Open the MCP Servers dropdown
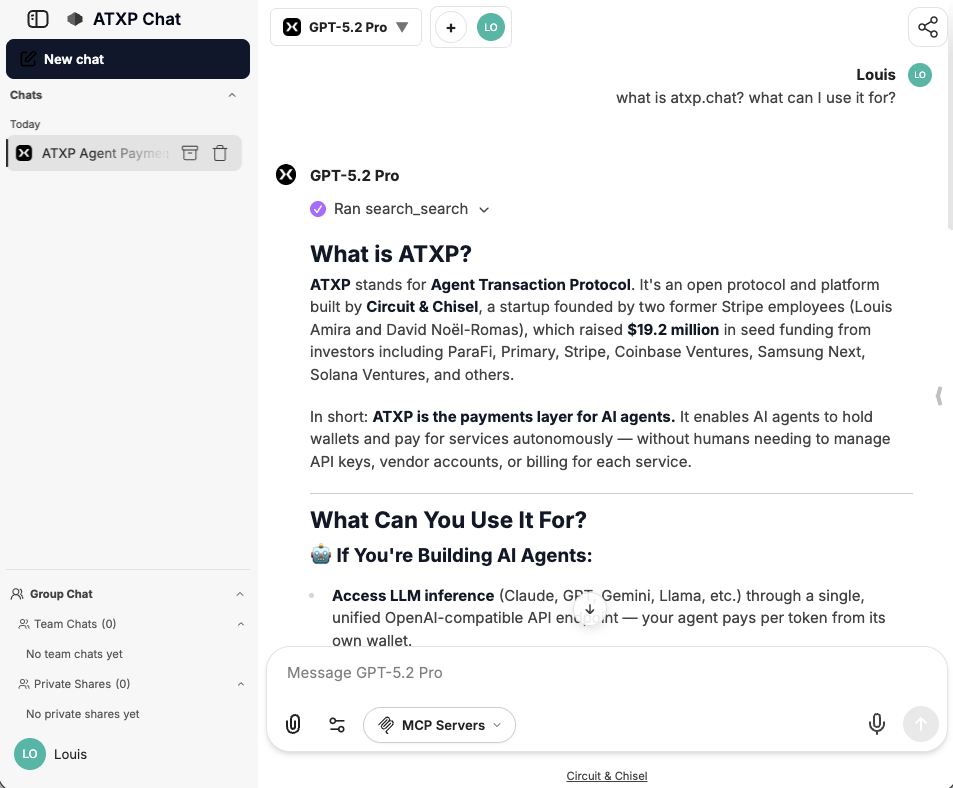This screenshot has height=788, width=953. coord(439,723)
